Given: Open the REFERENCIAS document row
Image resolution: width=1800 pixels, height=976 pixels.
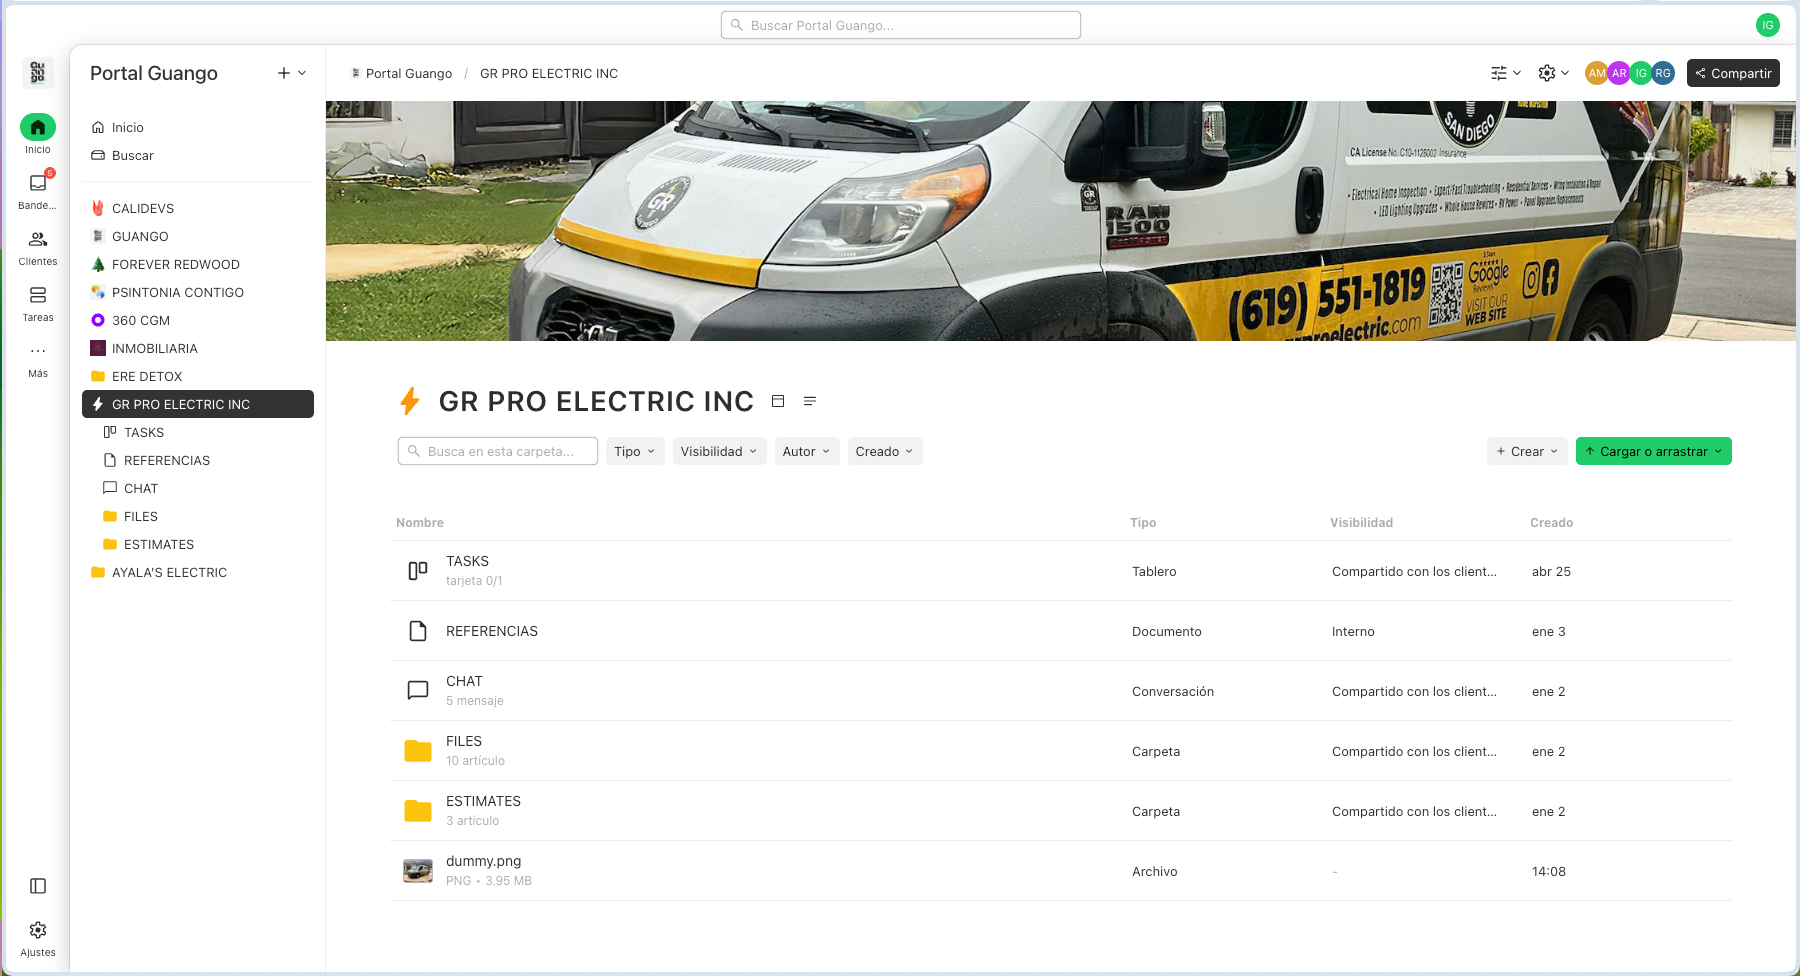Looking at the screenshot, I should tap(1061, 631).
